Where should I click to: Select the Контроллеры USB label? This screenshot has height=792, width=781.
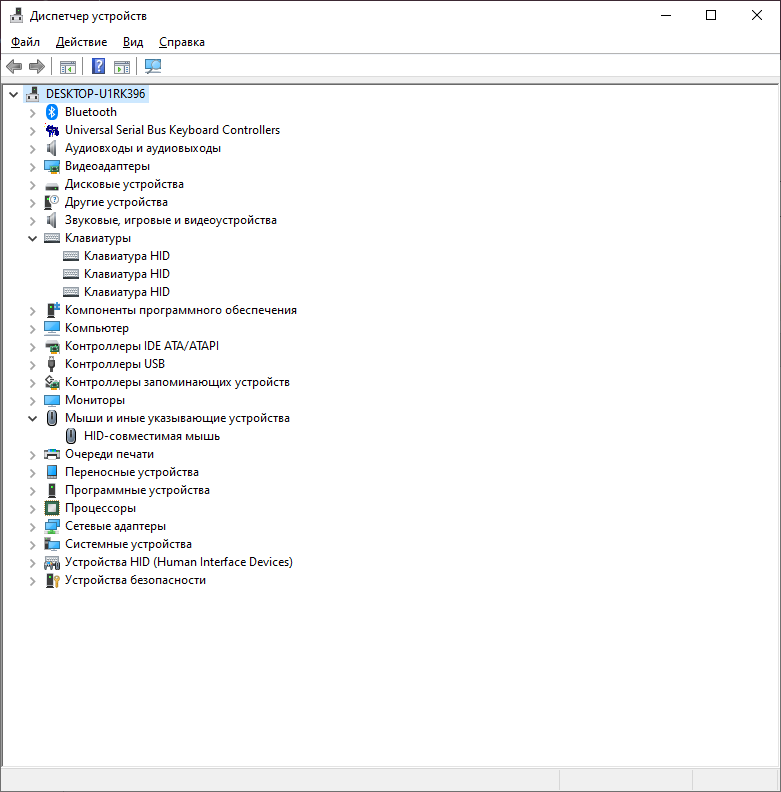coord(115,364)
